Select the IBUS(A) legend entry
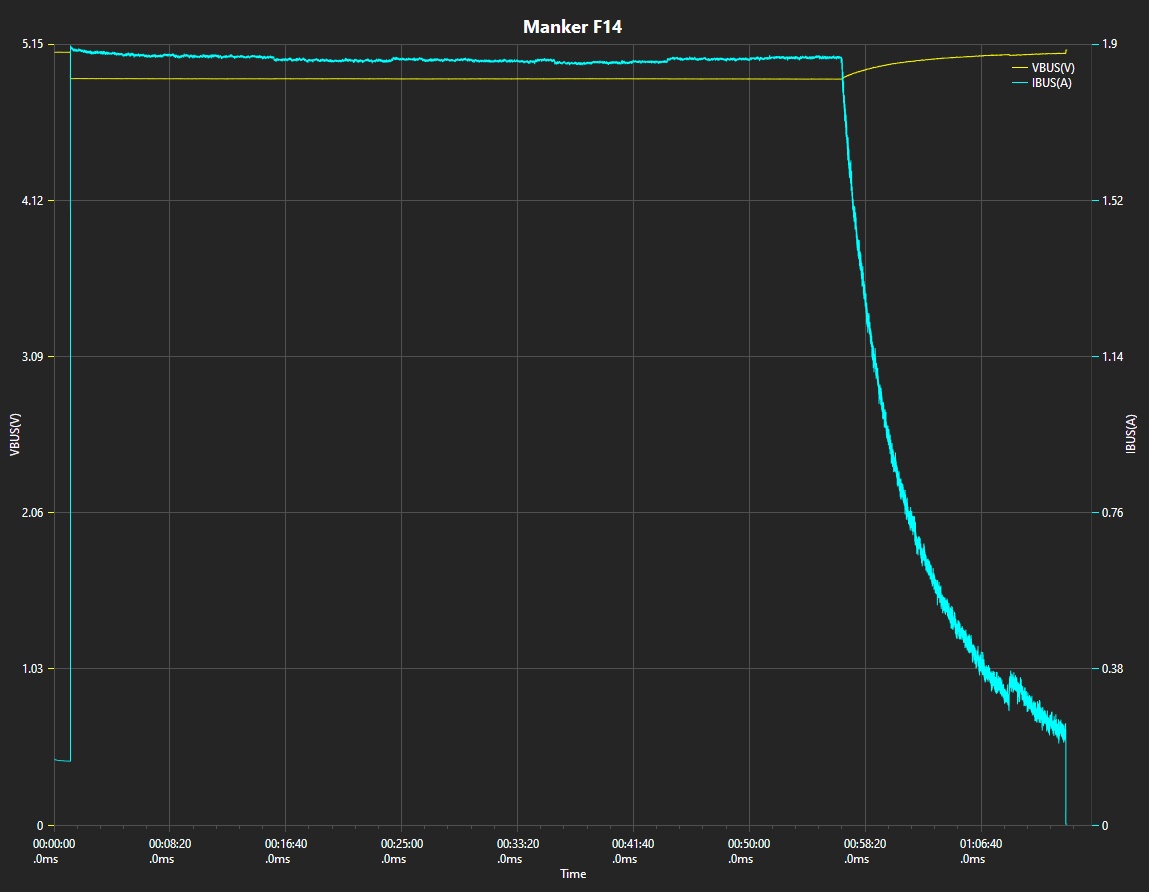This screenshot has width=1149, height=892. pyautogui.click(x=1041, y=83)
